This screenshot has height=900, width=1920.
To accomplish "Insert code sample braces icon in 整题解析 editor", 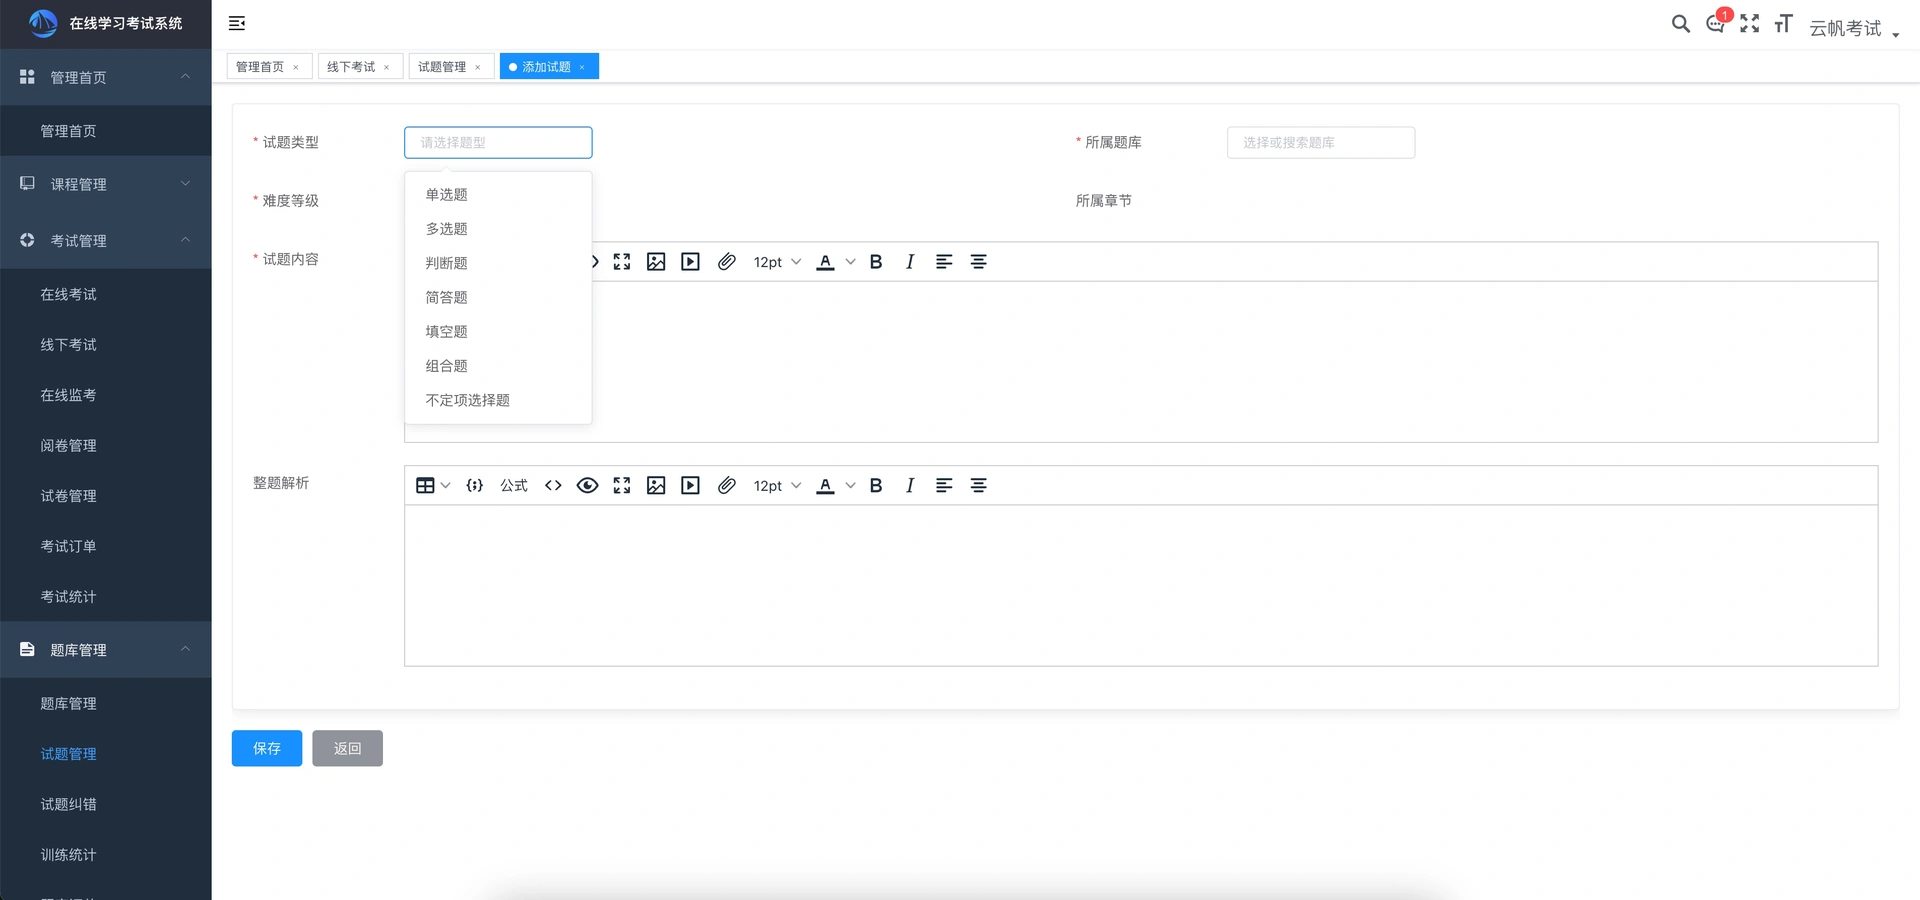I will click(475, 485).
